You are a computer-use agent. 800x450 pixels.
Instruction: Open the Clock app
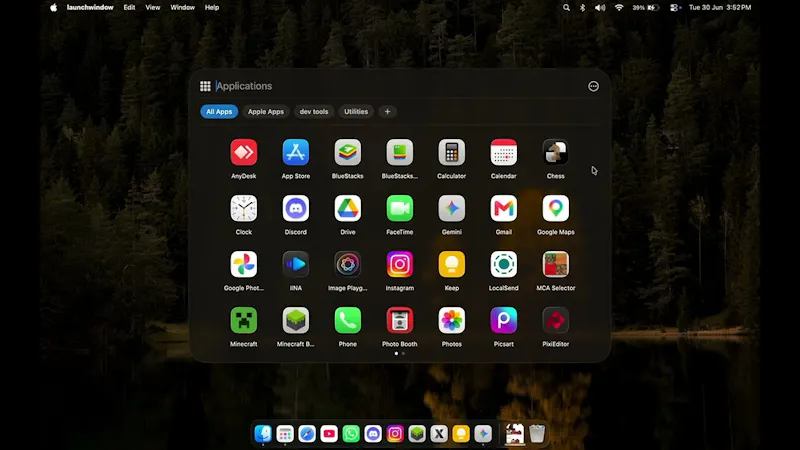[x=243, y=209]
